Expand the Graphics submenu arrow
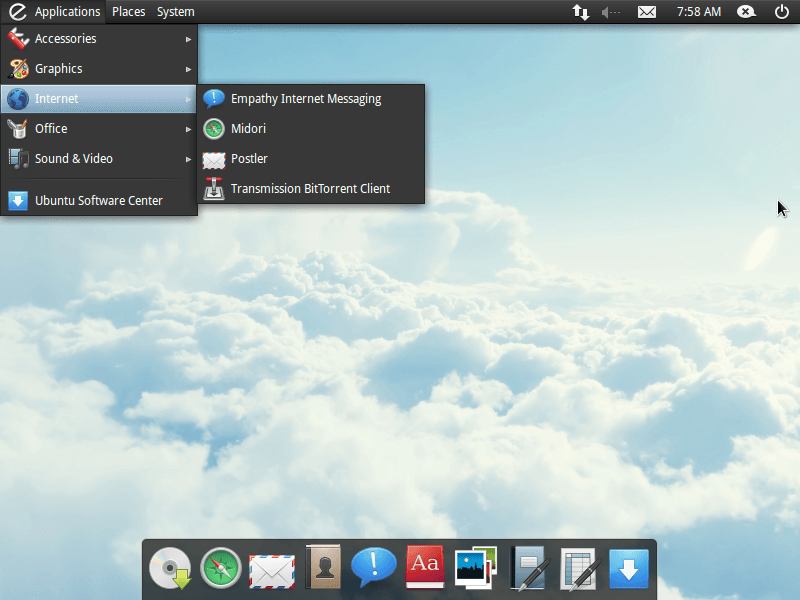800x600 pixels. tap(188, 69)
